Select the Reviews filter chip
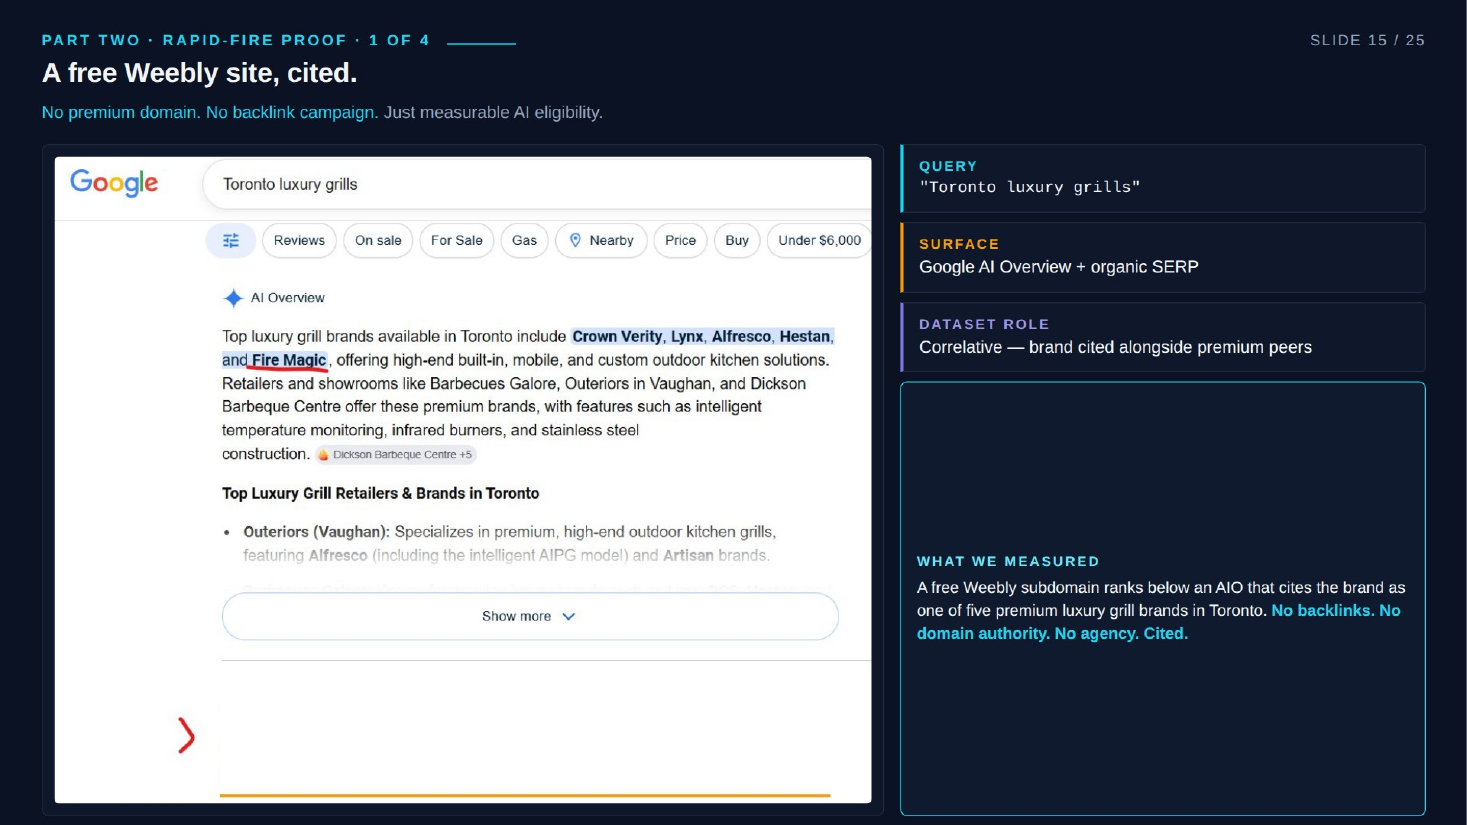Image resolution: width=1467 pixels, height=825 pixels. tap(299, 240)
